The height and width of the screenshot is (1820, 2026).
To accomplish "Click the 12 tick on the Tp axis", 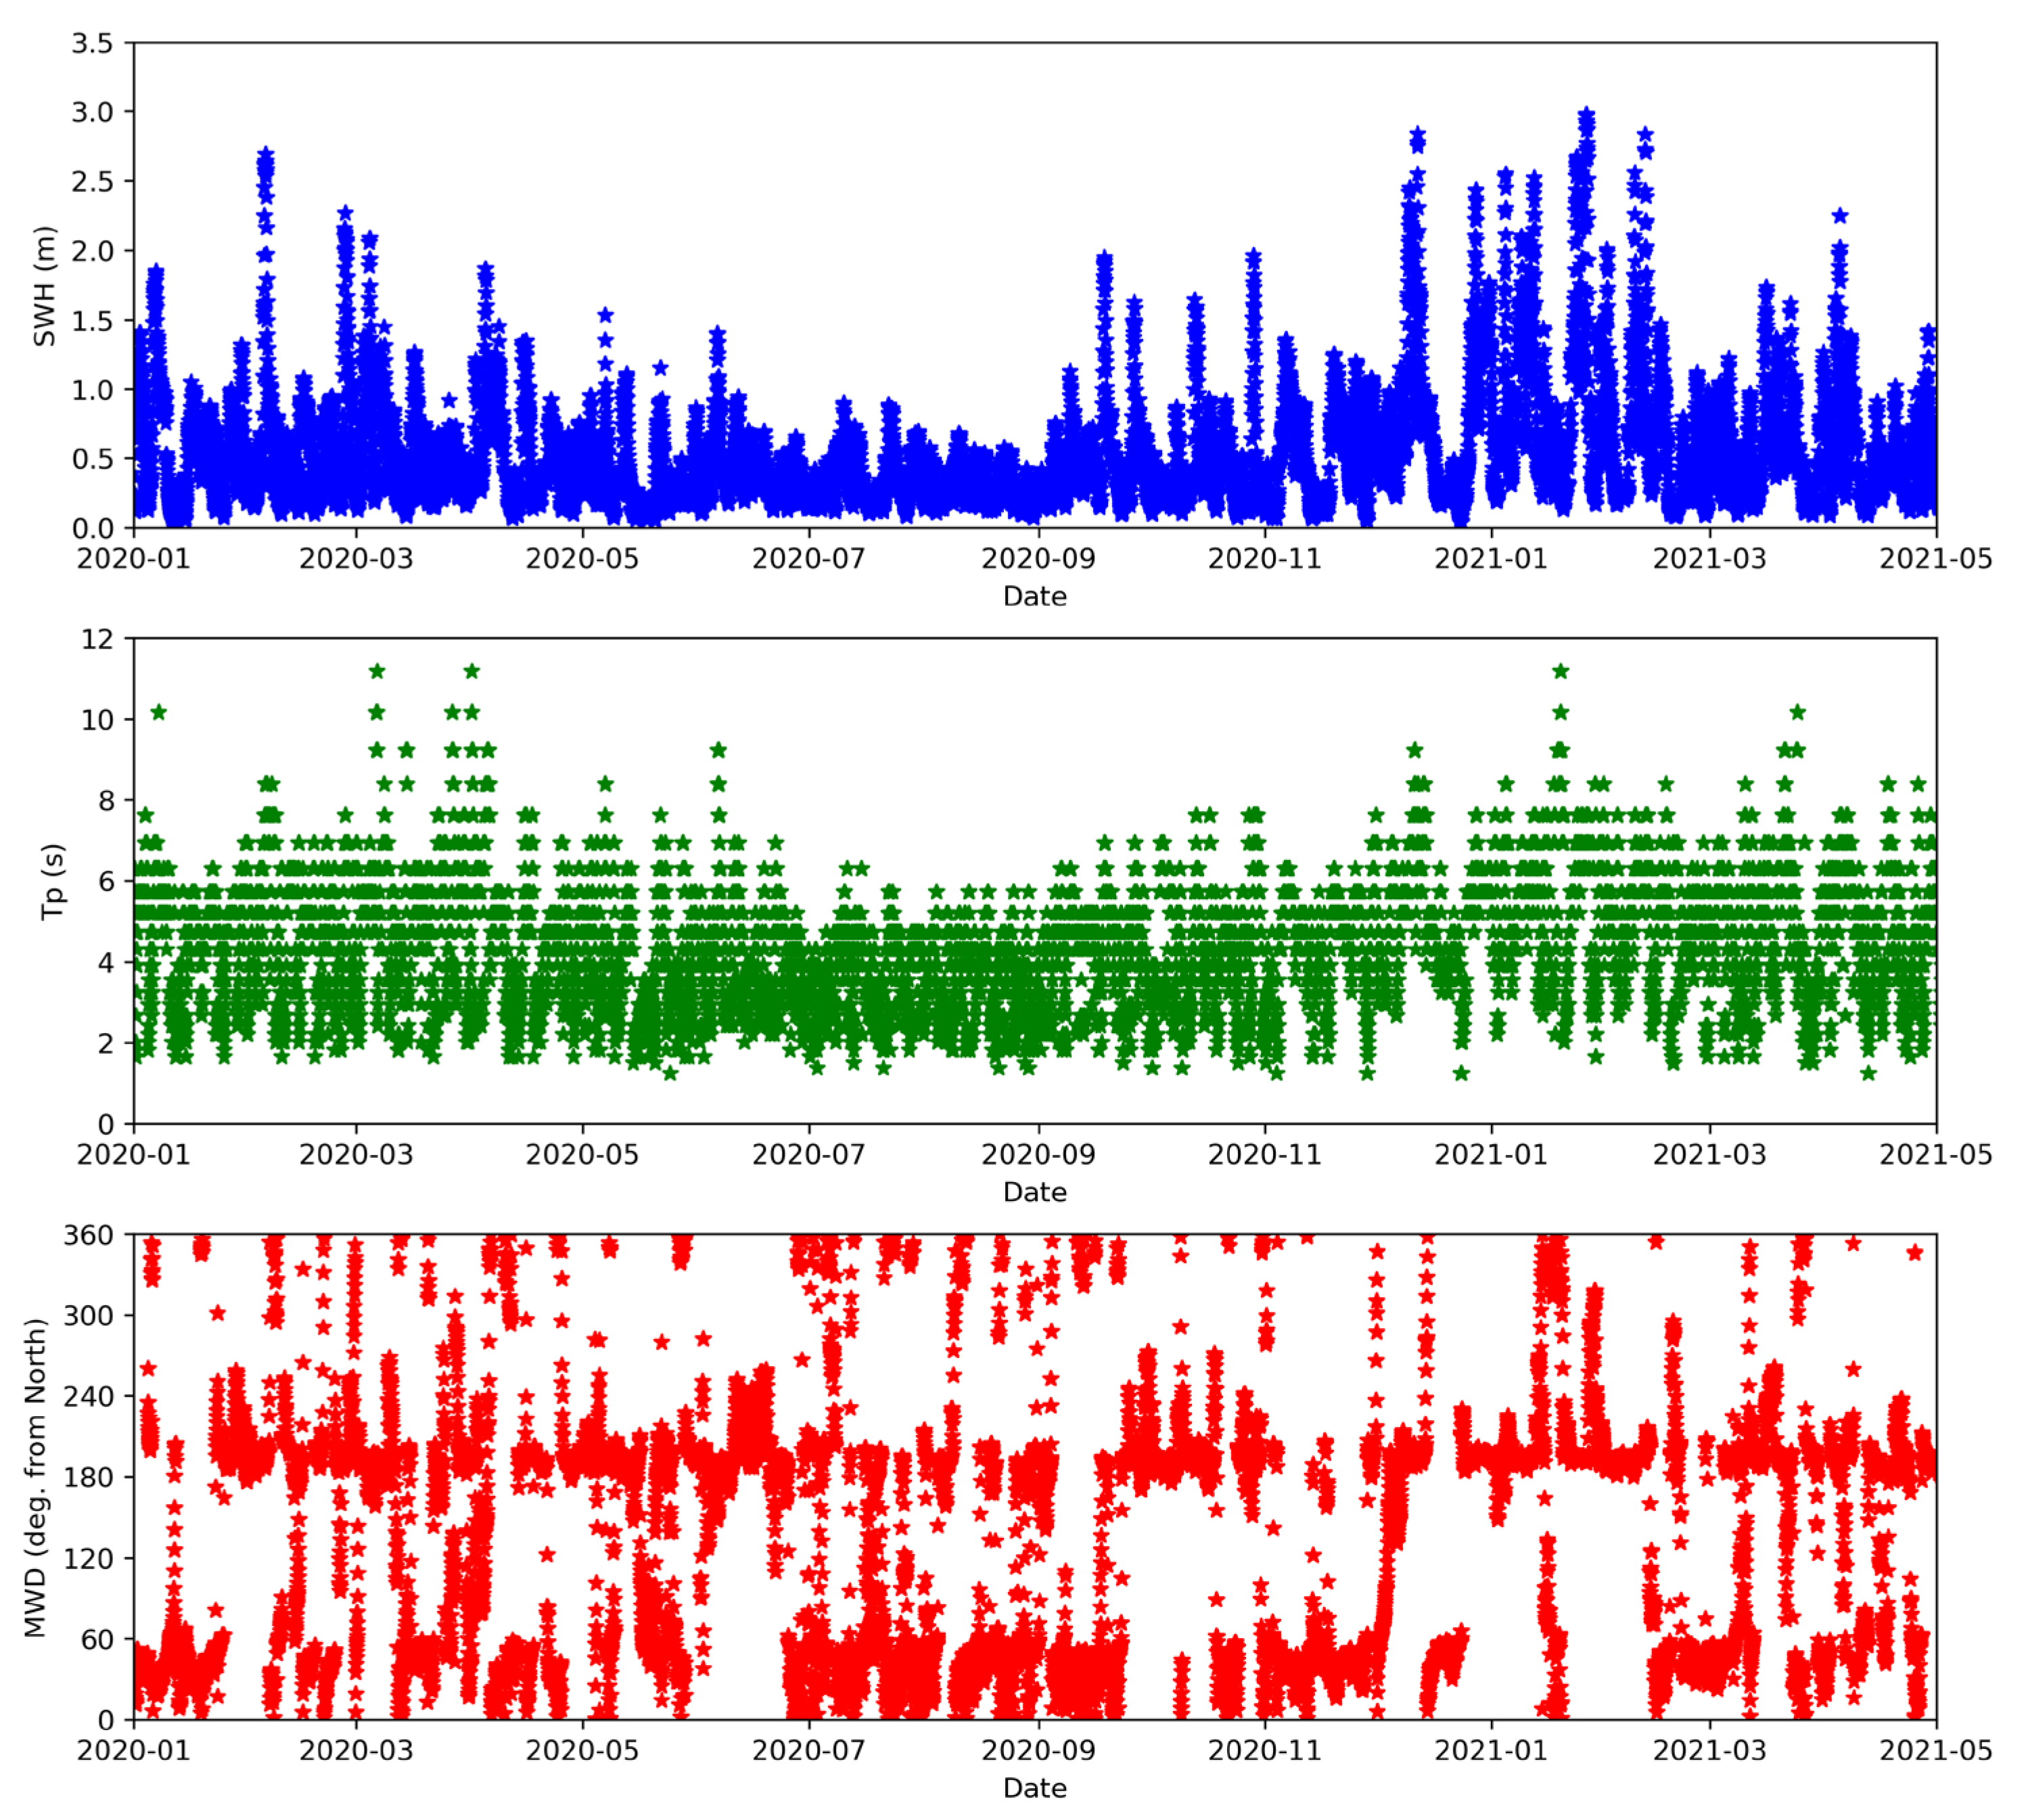I will [98, 639].
